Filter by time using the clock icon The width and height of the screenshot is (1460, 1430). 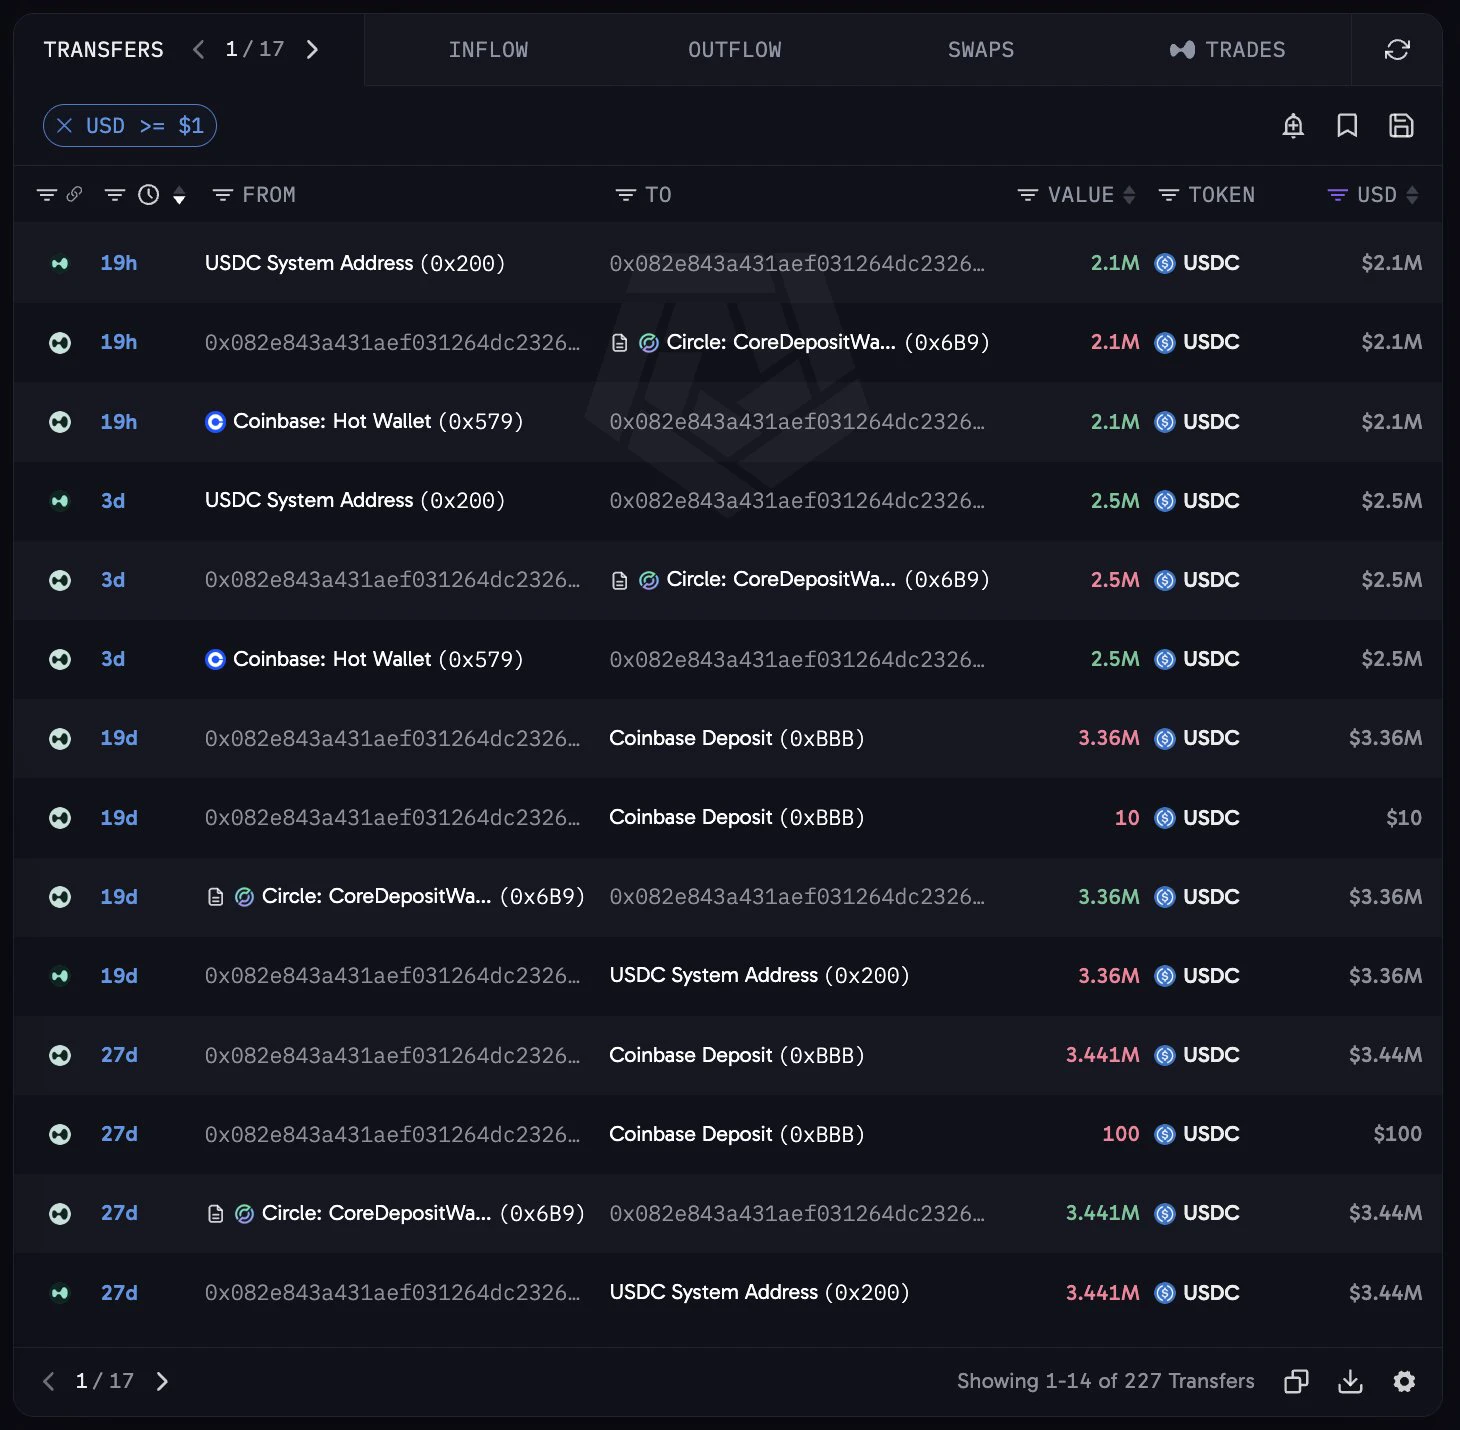click(x=148, y=195)
